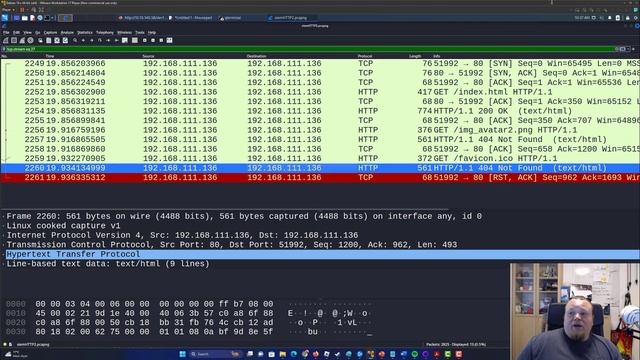The height and width of the screenshot is (360, 640).
Task: Select packet 2252 GET /index.html
Action: [320, 92]
